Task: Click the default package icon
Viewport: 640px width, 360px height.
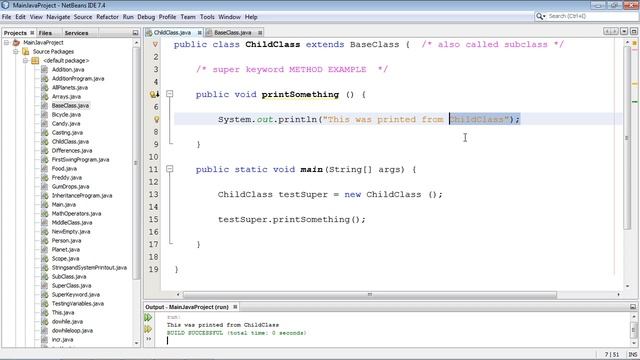Action: click(x=35, y=60)
